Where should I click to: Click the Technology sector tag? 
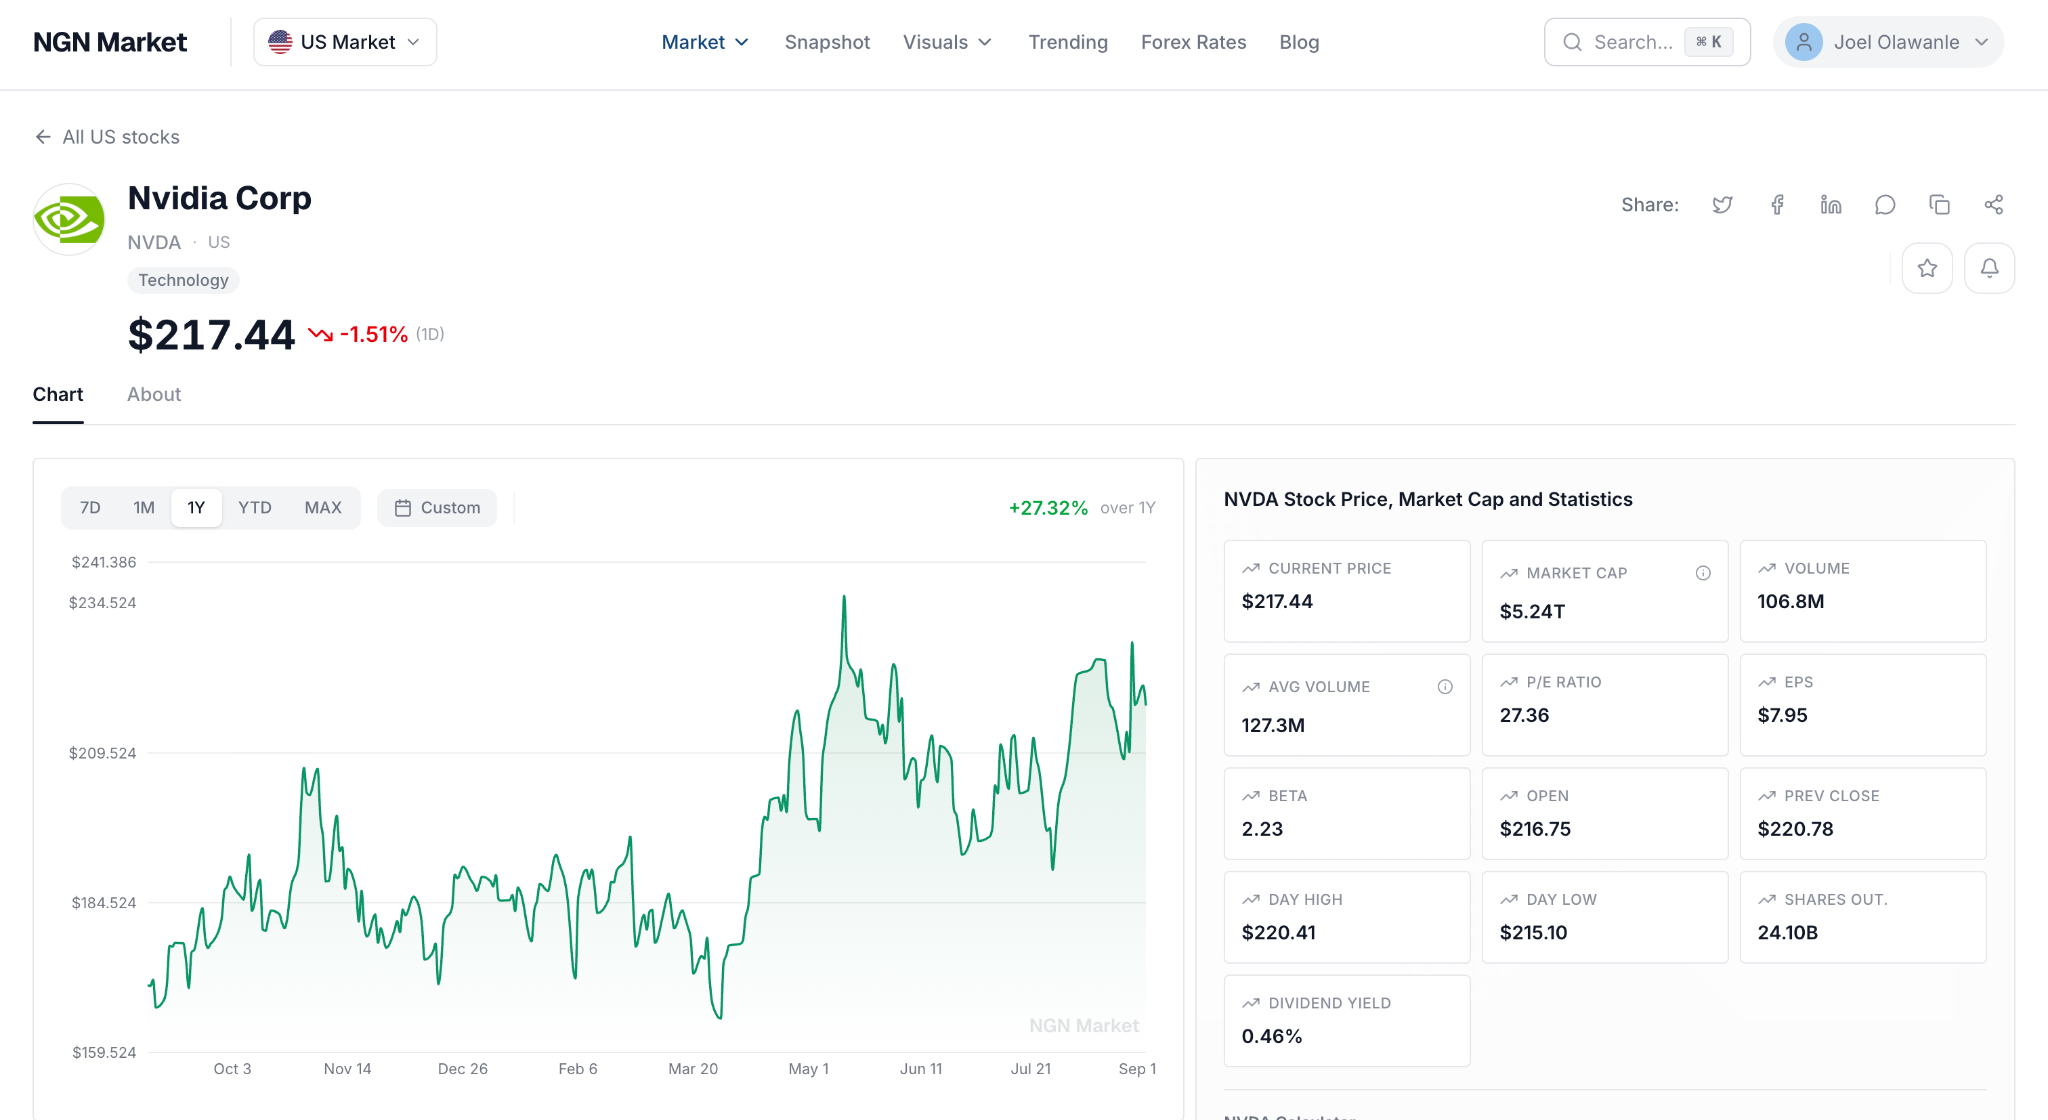coord(183,280)
